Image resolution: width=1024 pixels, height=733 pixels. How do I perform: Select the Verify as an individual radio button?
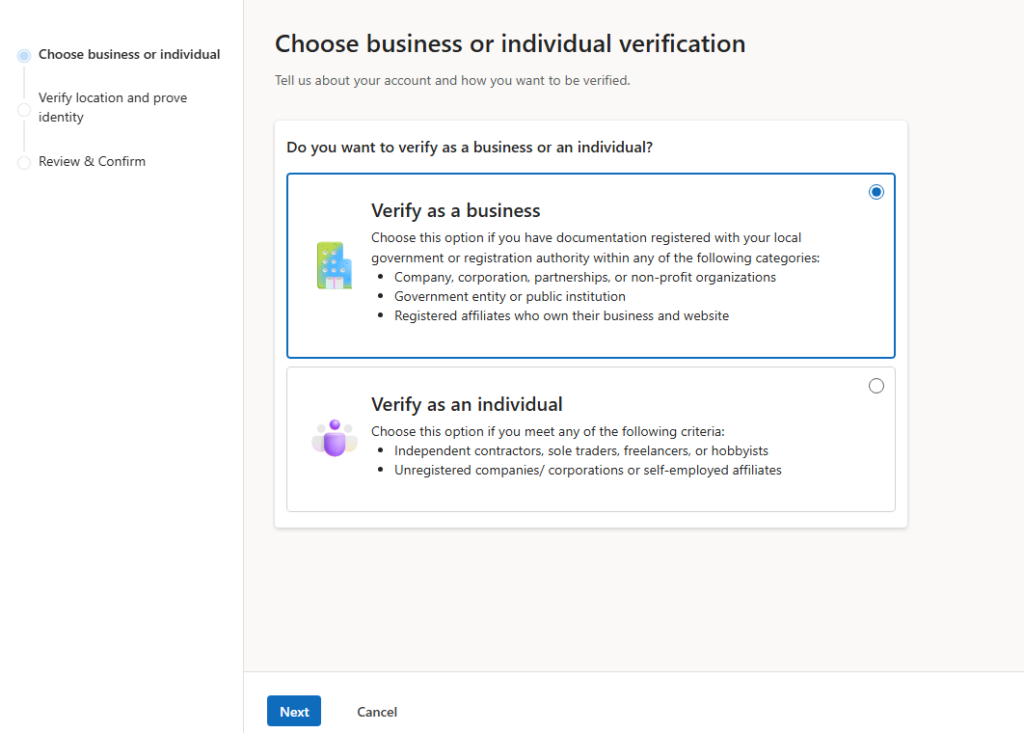(876, 386)
